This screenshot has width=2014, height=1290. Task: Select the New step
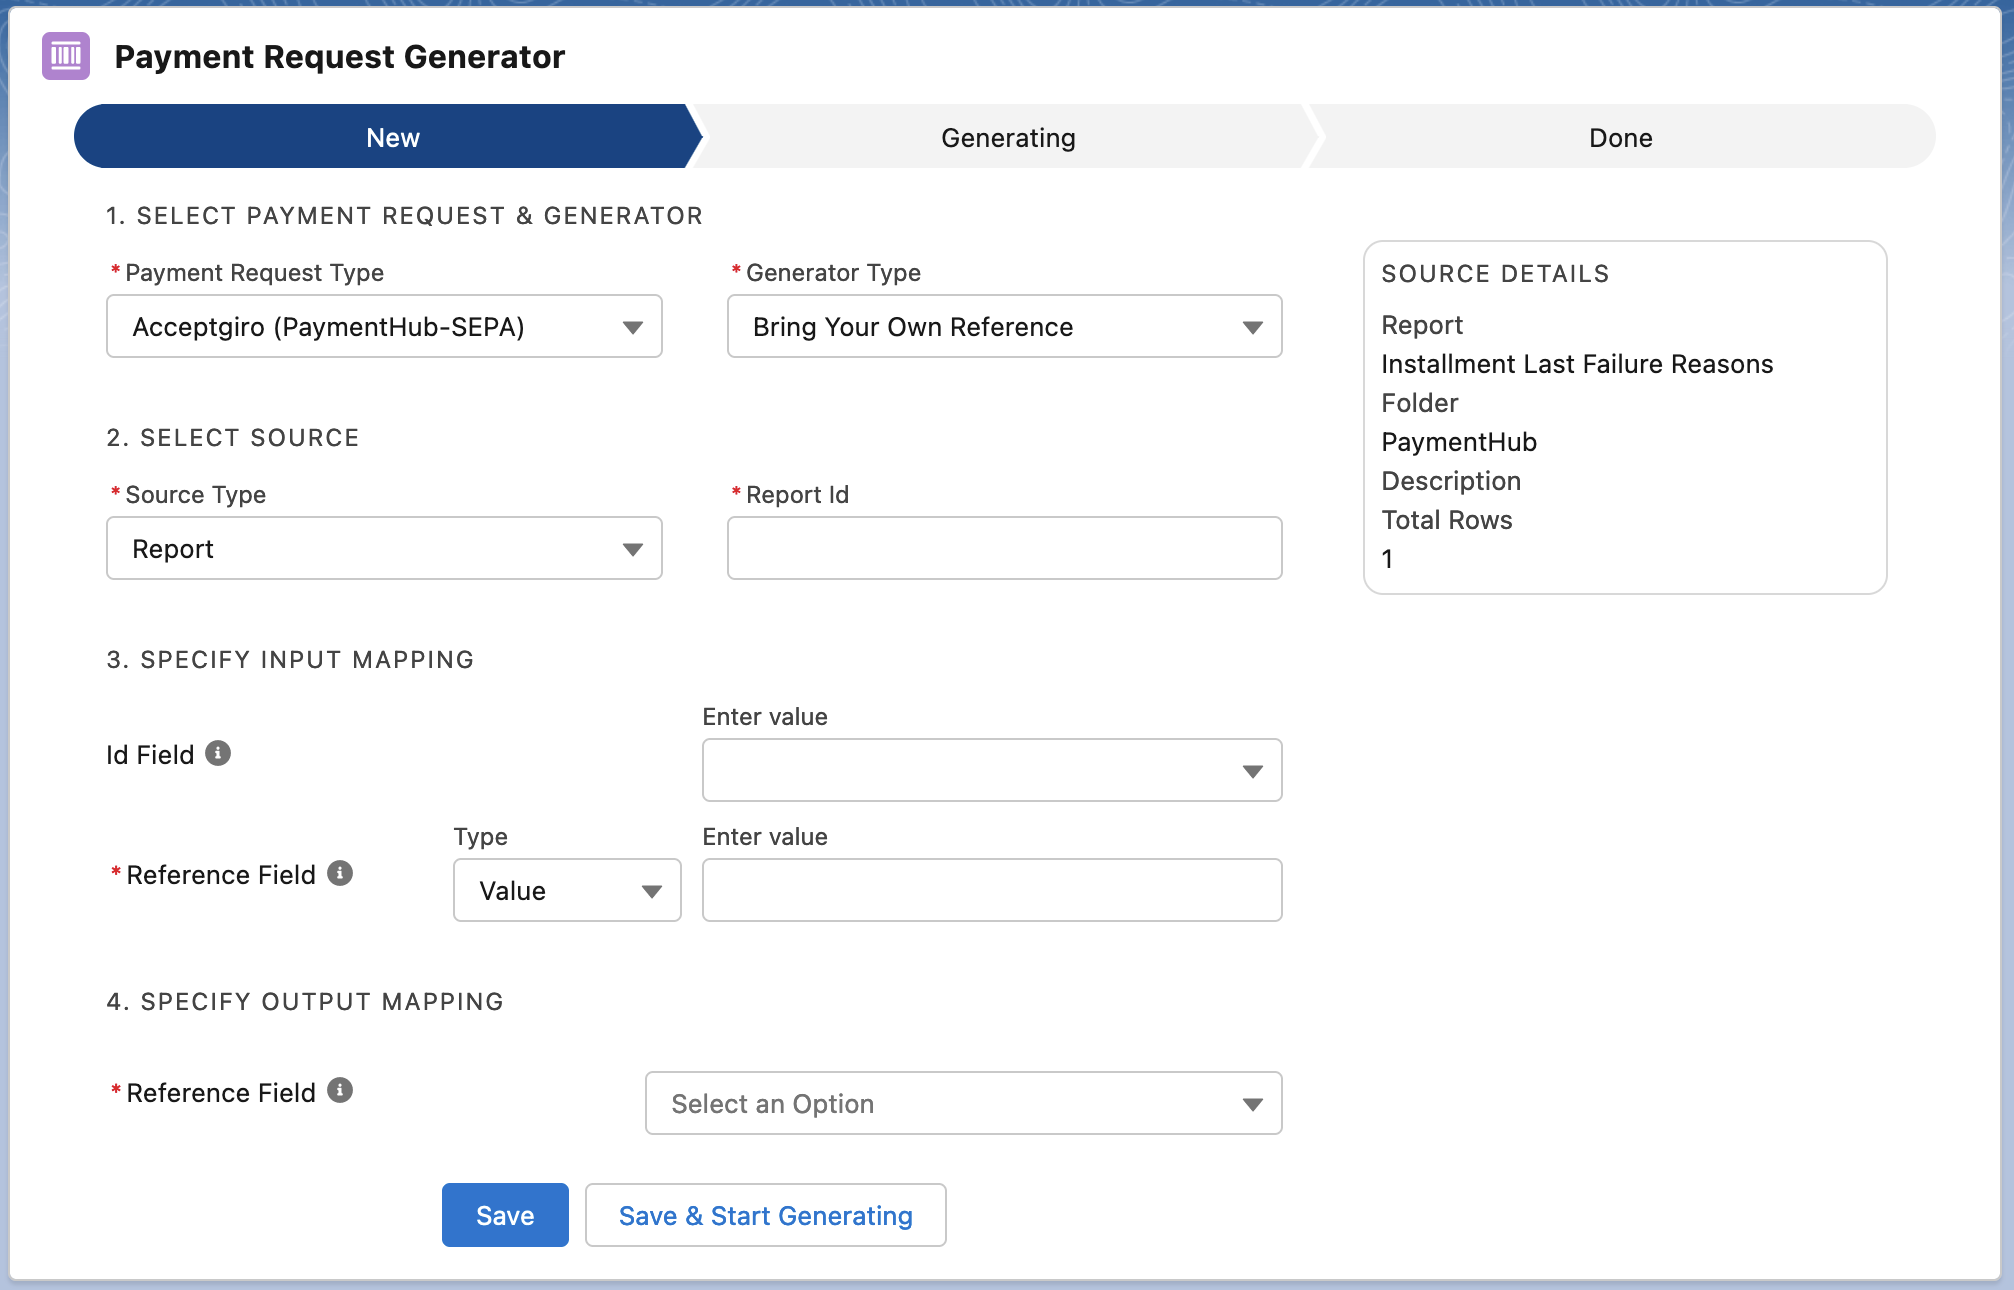pos(391,137)
